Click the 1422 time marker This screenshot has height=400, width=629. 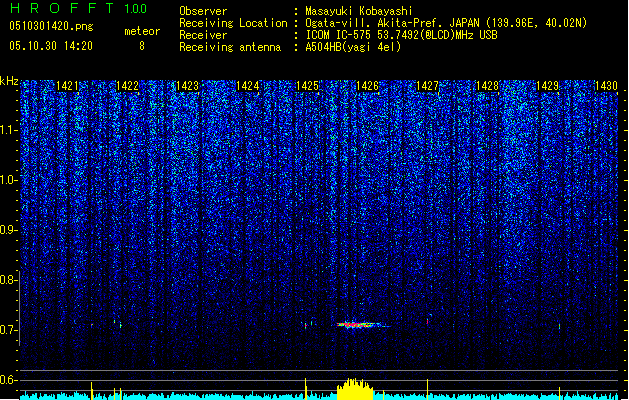coord(127,86)
